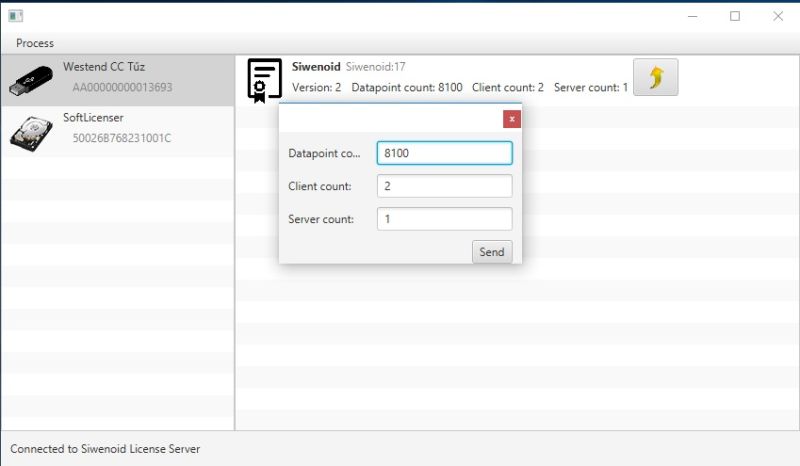Click the Siwenoid license certificate icon
Viewport: 800px width, 466px height.
click(264, 81)
